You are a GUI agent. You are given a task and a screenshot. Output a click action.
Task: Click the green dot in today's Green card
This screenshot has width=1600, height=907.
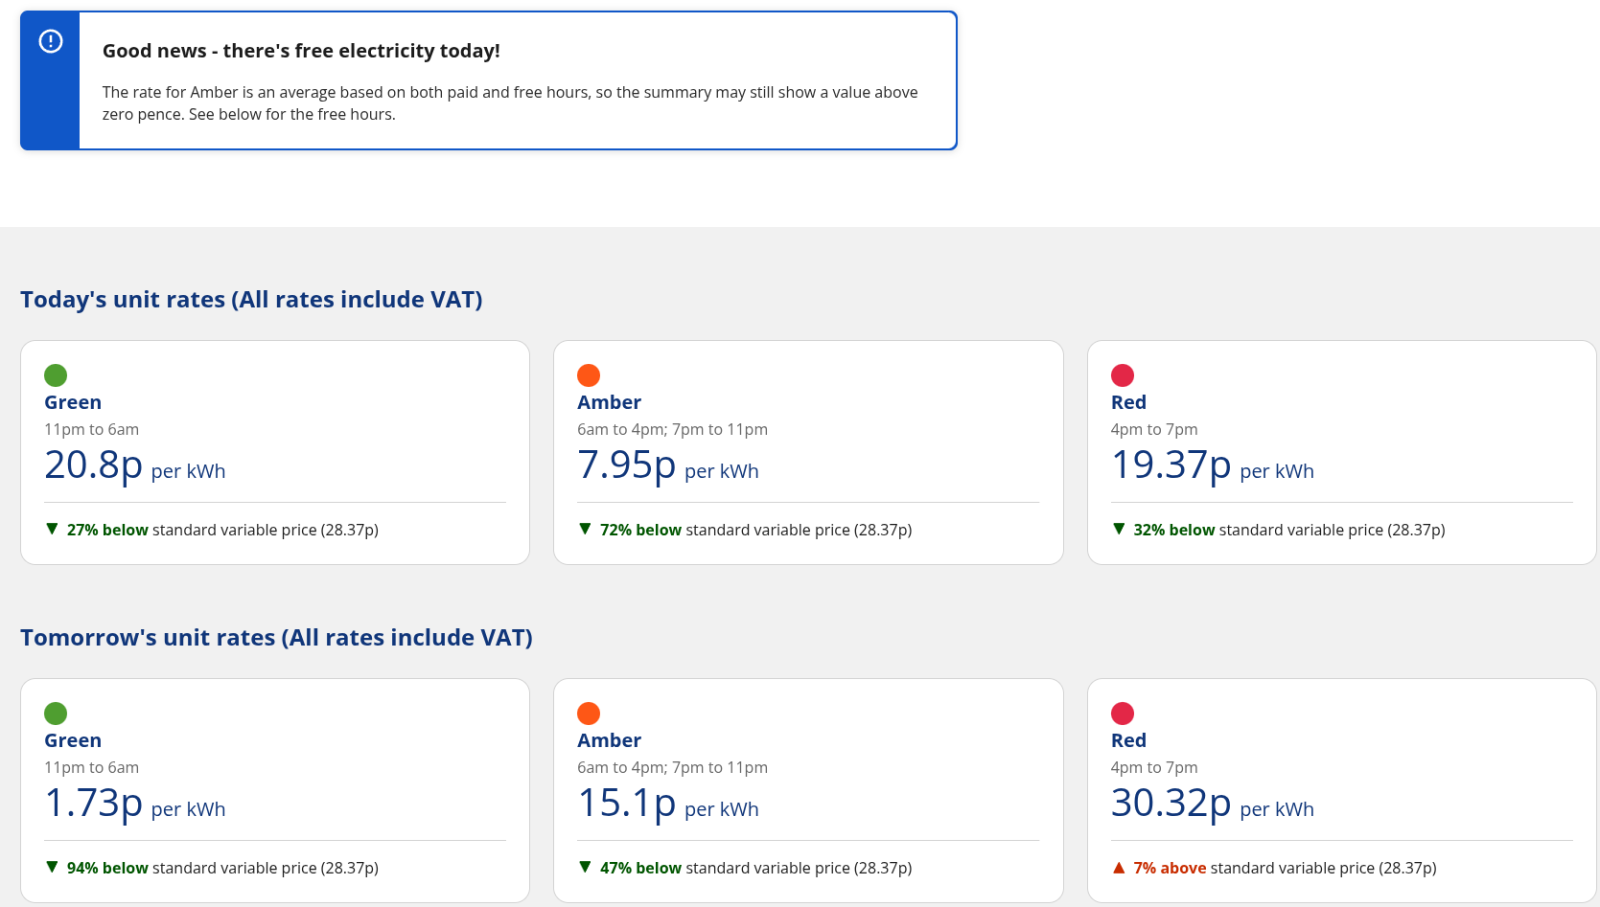[56, 375]
